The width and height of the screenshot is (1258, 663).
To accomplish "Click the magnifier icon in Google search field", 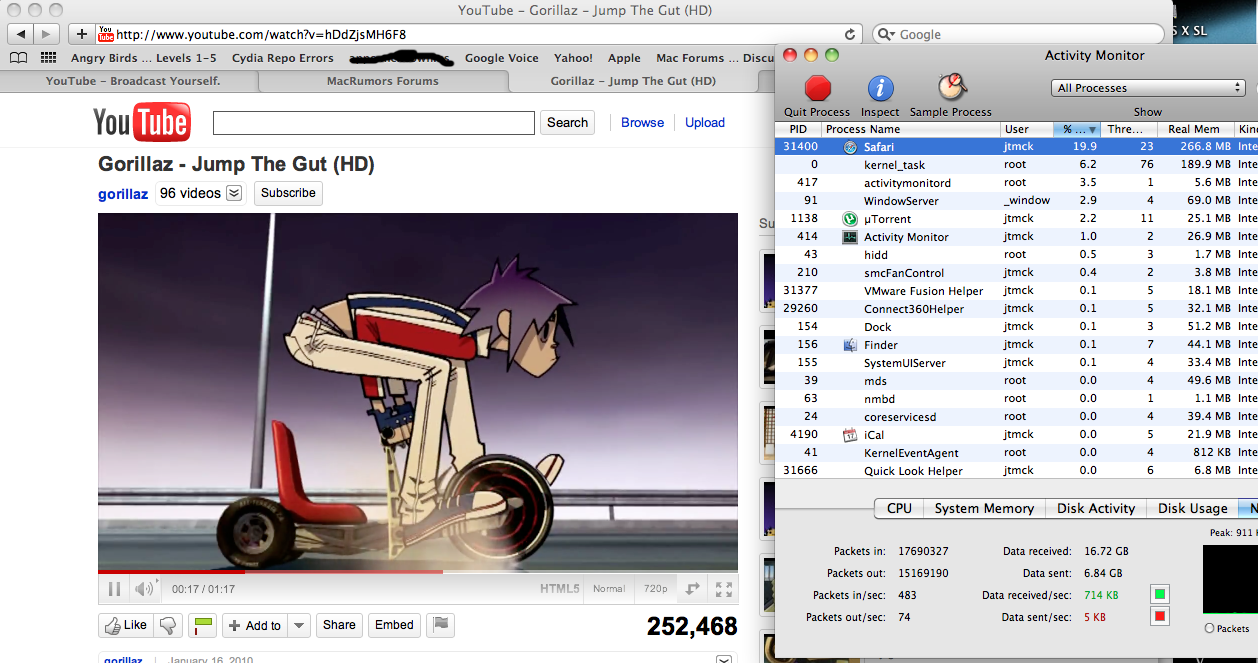I will (x=886, y=34).
